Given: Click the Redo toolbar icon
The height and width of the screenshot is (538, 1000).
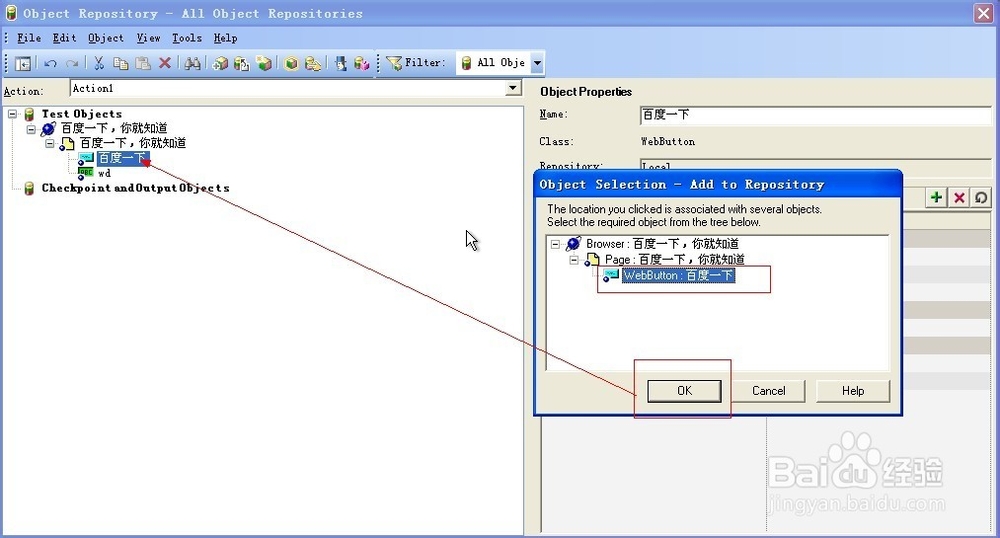Looking at the screenshot, I should (x=72, y=63).
